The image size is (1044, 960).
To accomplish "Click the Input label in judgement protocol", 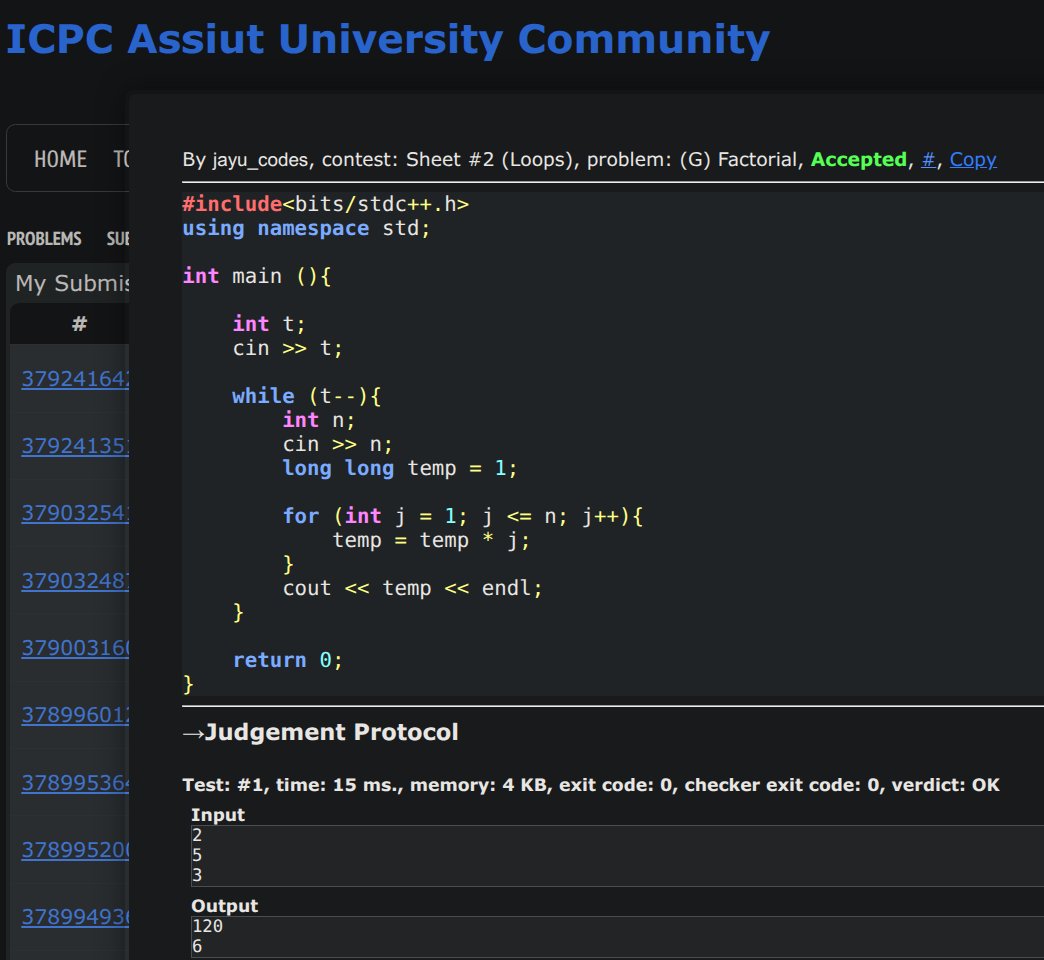I will [218, 815].
